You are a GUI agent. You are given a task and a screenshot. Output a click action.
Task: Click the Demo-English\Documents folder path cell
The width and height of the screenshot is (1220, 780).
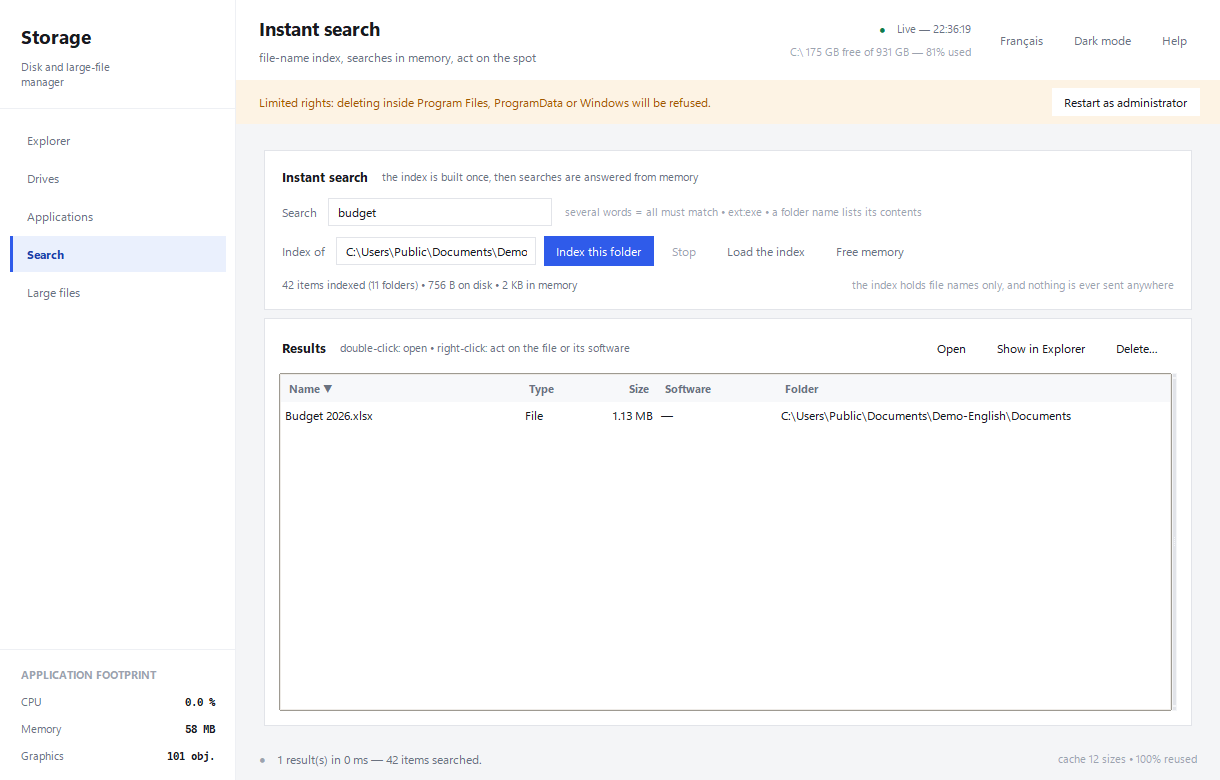(926, 416)
